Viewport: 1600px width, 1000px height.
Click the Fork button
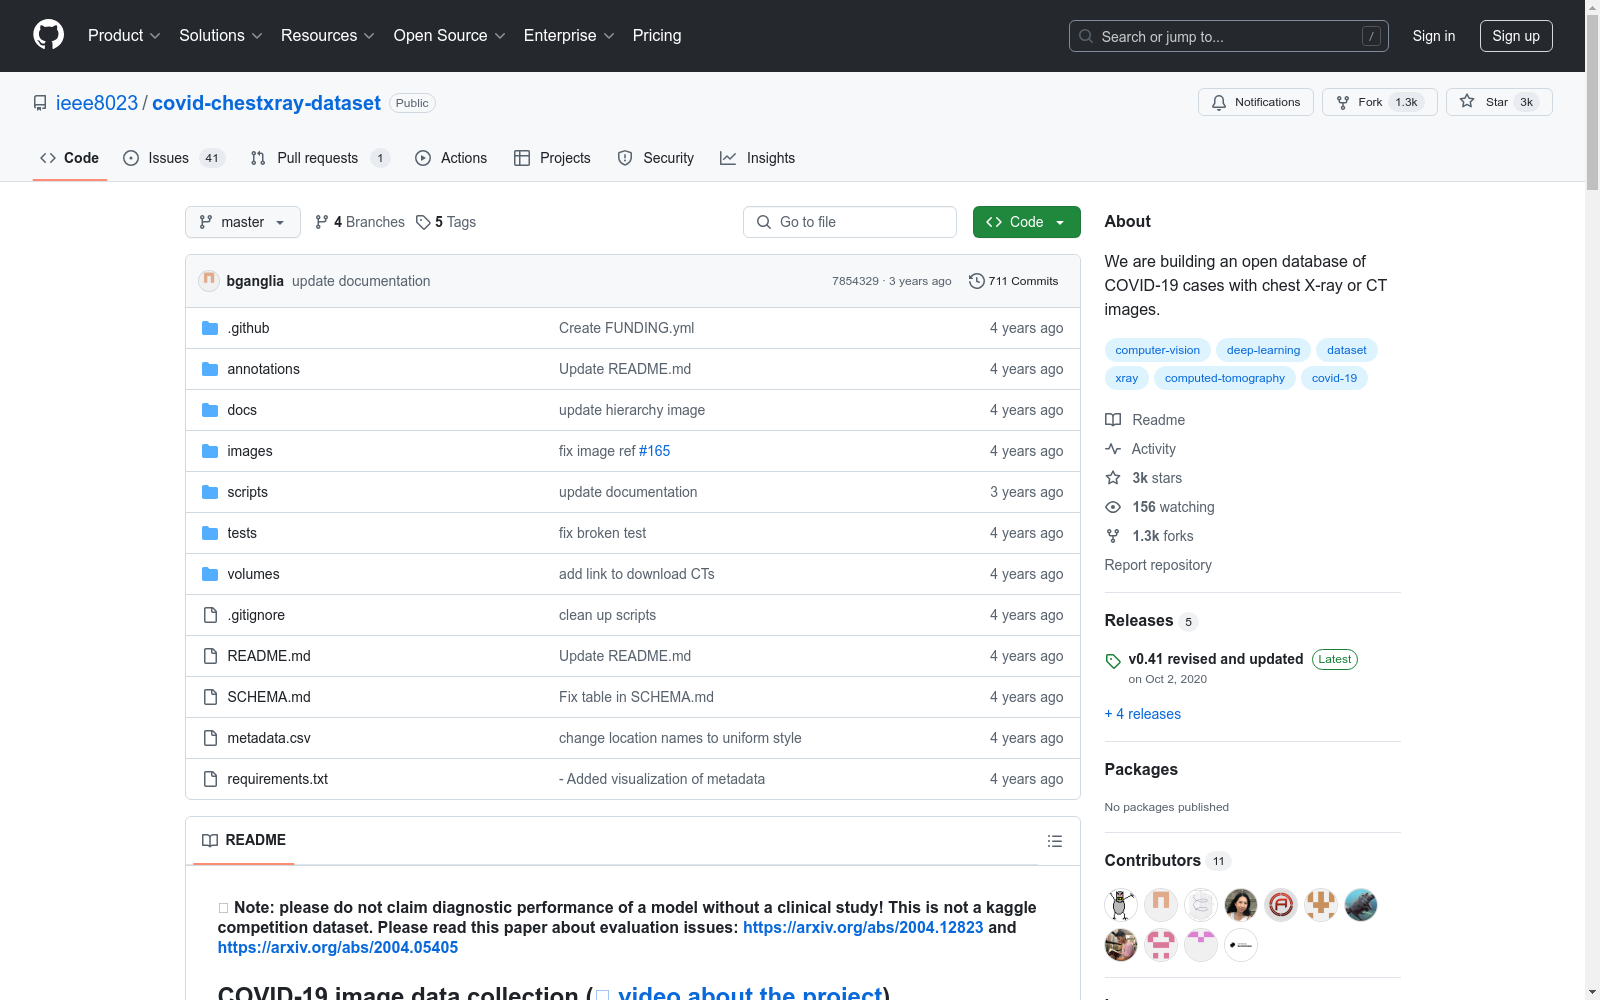click(1379, 102)
